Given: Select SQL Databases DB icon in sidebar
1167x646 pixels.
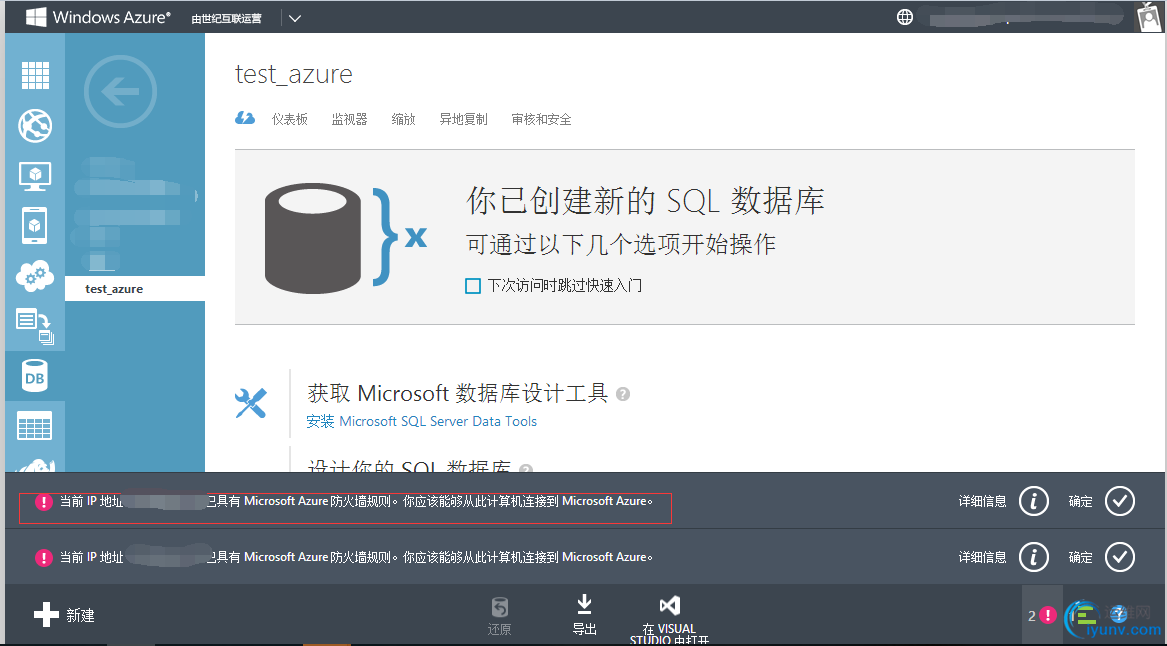Looking at the screenshot, I should coord(35,377).
